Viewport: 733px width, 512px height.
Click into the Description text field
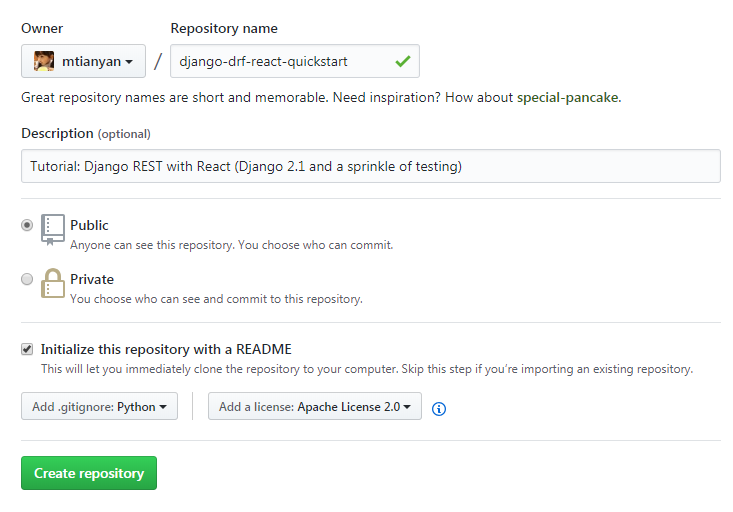pyautogui.click(x=370, y=166)
